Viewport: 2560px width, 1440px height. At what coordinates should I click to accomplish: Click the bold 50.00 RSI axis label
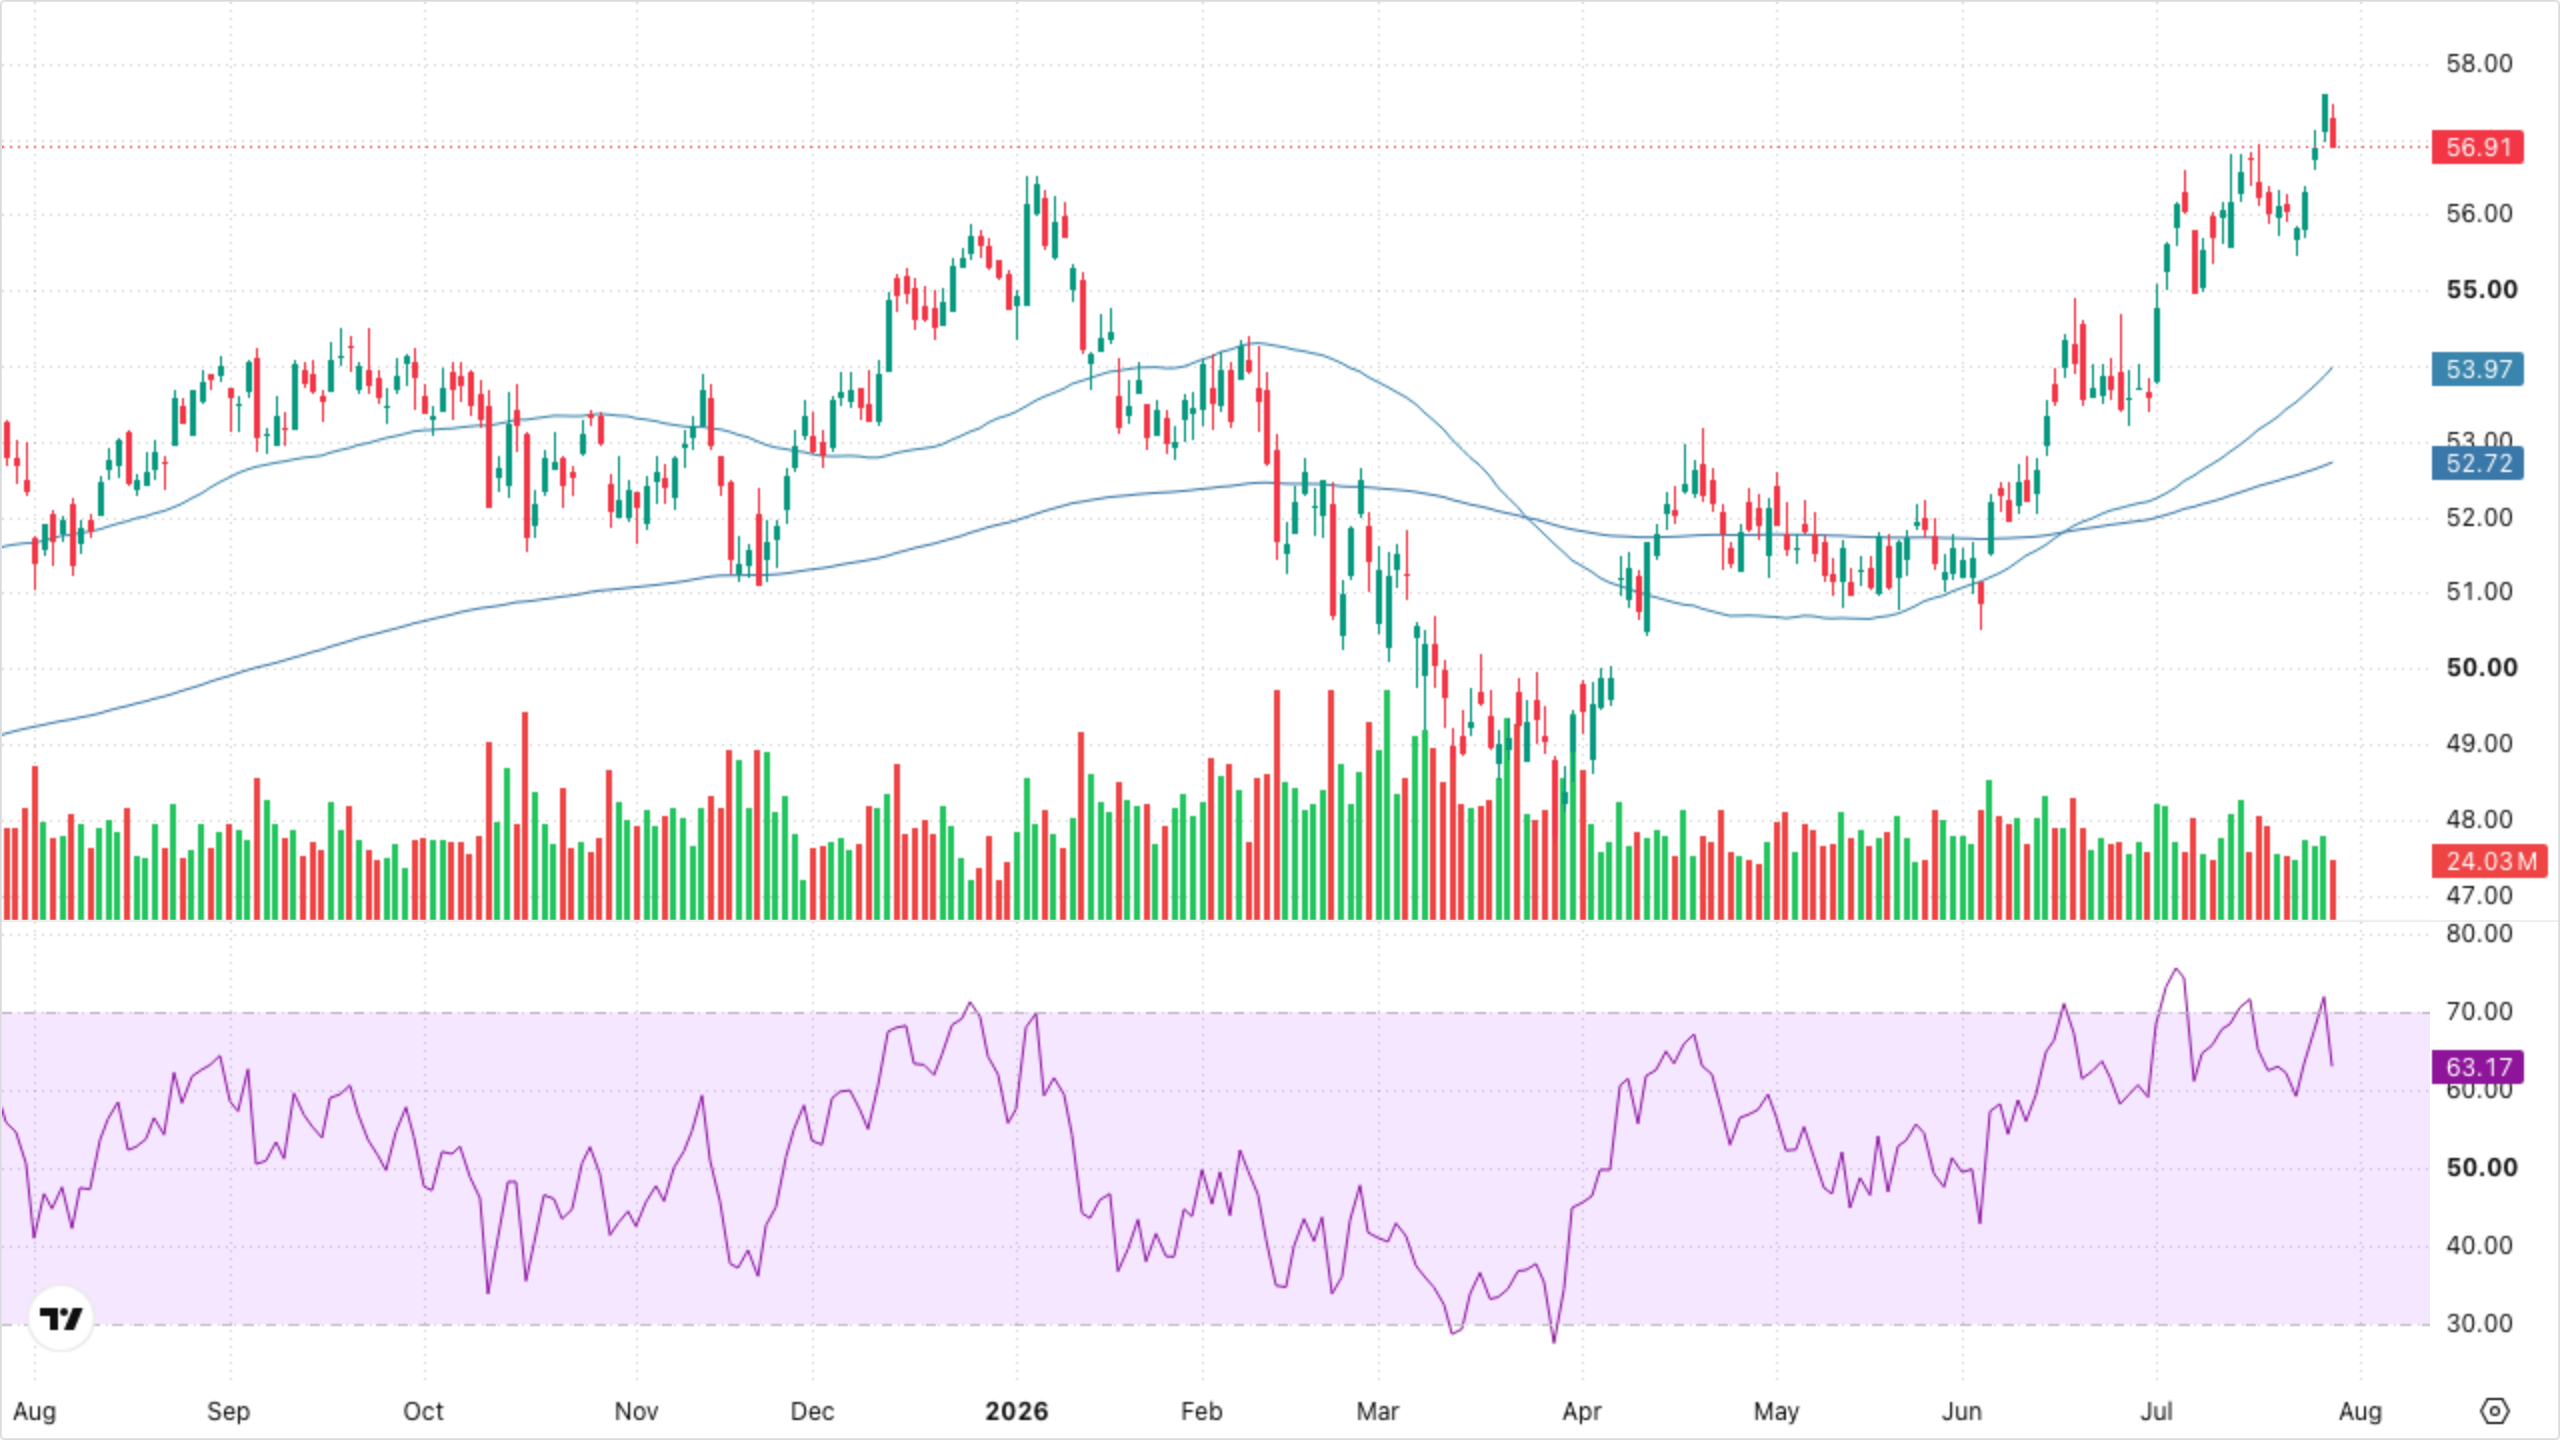click(2482, 1168)
